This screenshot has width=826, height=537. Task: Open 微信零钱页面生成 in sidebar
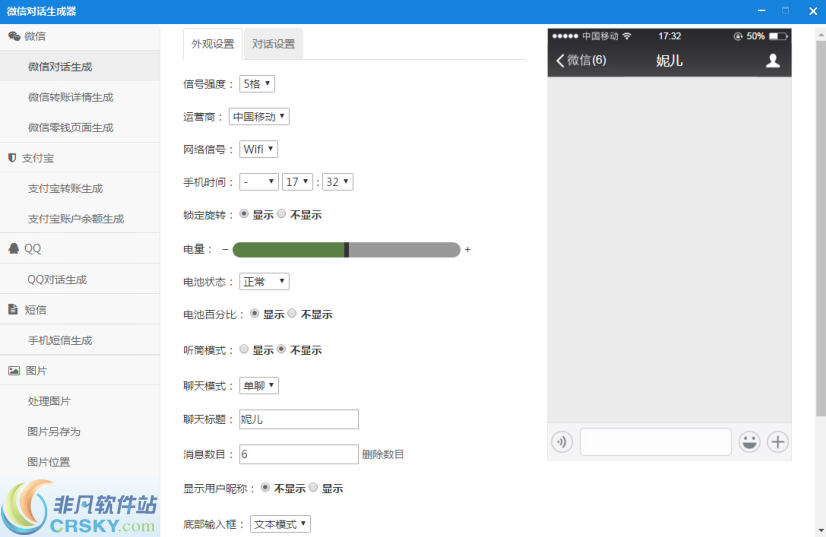point(80,128)
